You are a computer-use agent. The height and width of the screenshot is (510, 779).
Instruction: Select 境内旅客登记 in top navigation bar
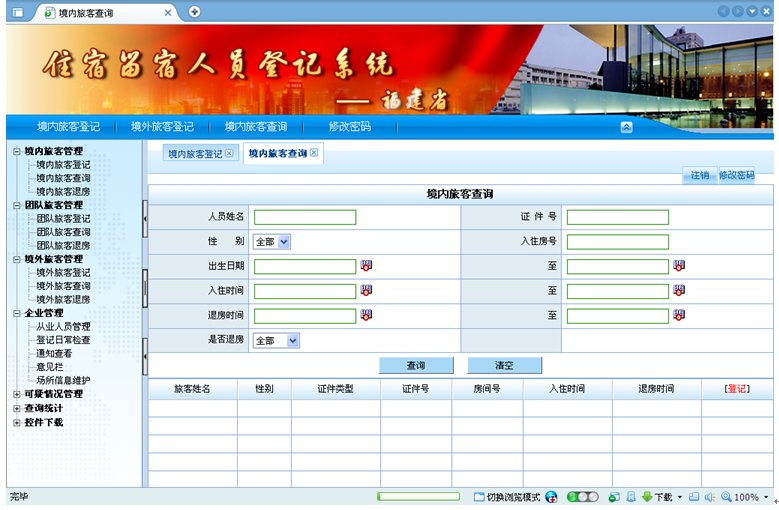(x=69, y=127)
